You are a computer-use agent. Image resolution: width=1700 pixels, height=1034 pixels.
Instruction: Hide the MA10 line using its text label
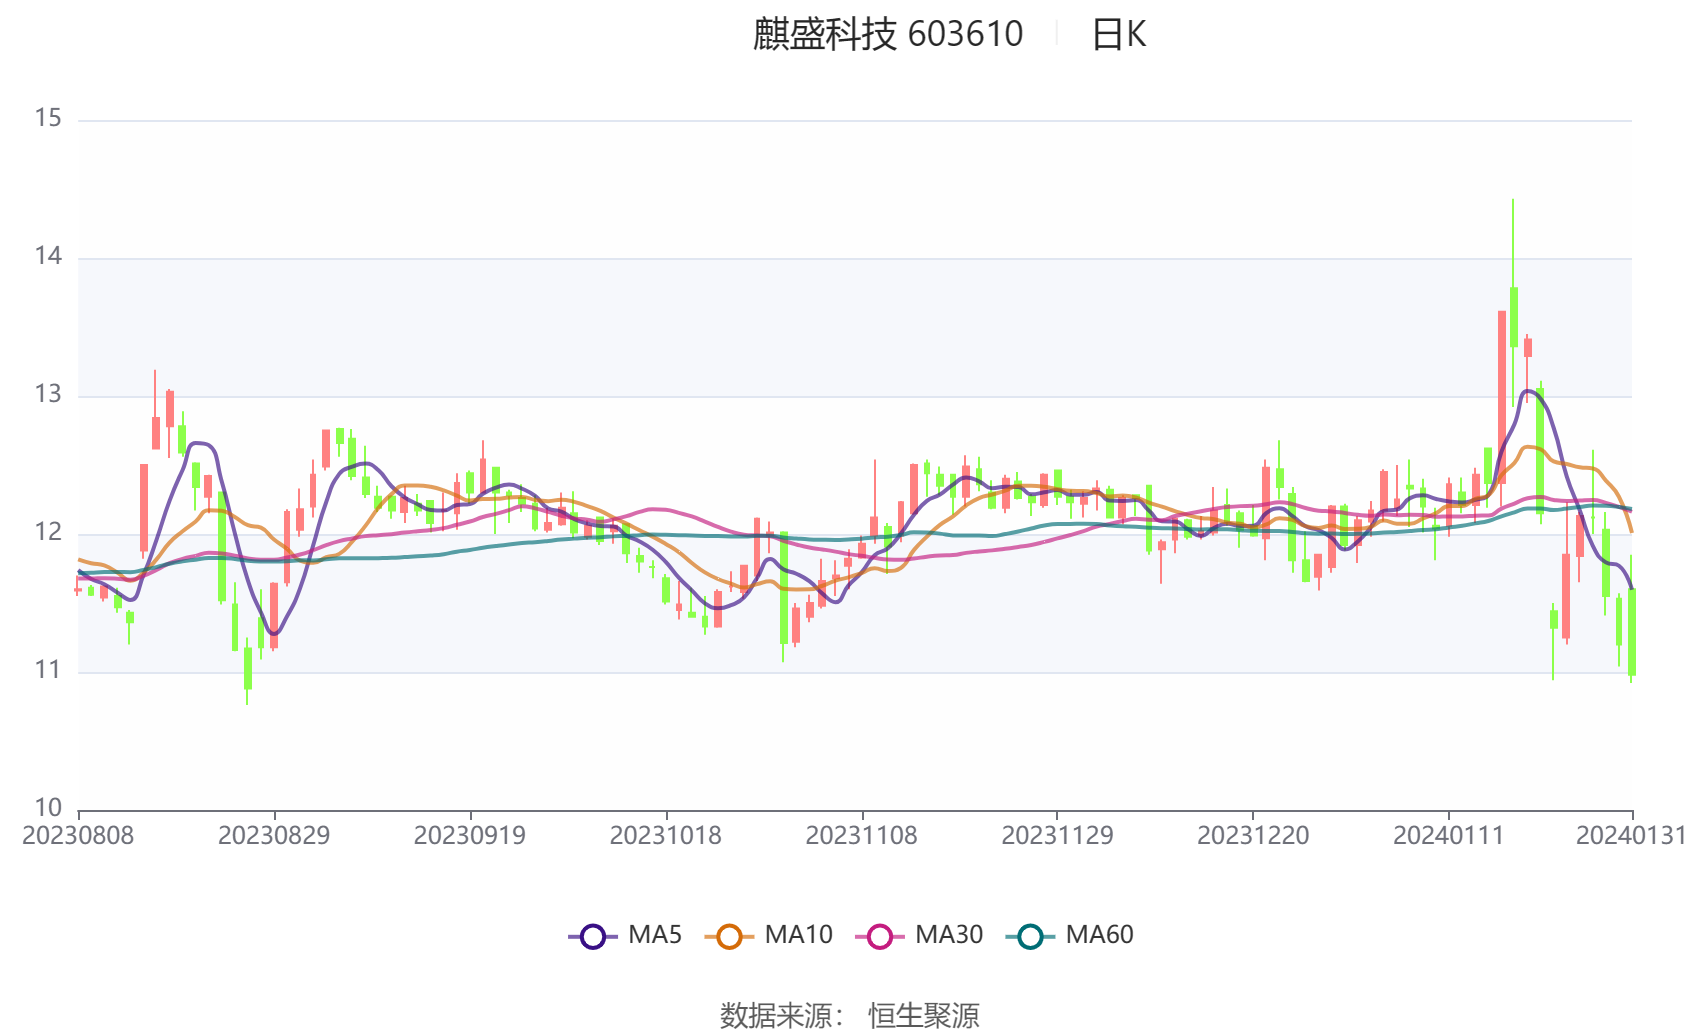tap(798, 935)
